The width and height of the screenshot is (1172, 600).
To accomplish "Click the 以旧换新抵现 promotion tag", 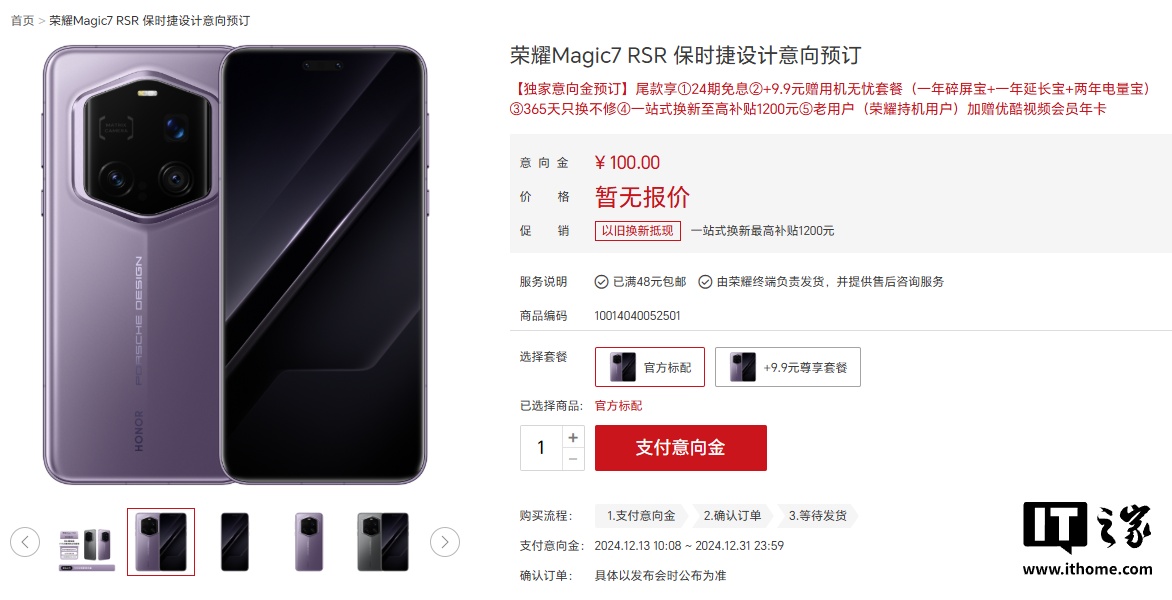I will pos(638,231).
